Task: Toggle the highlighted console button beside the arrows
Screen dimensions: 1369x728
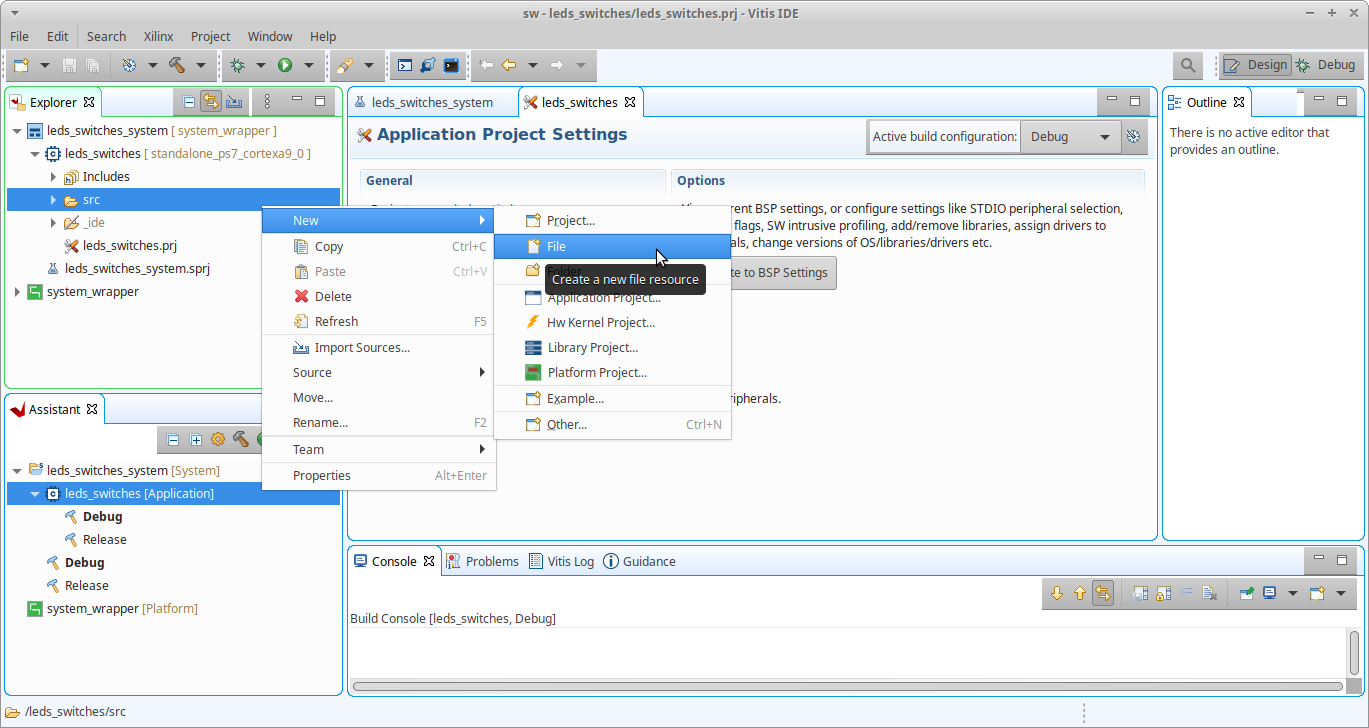Action: tap(1102, 593)
